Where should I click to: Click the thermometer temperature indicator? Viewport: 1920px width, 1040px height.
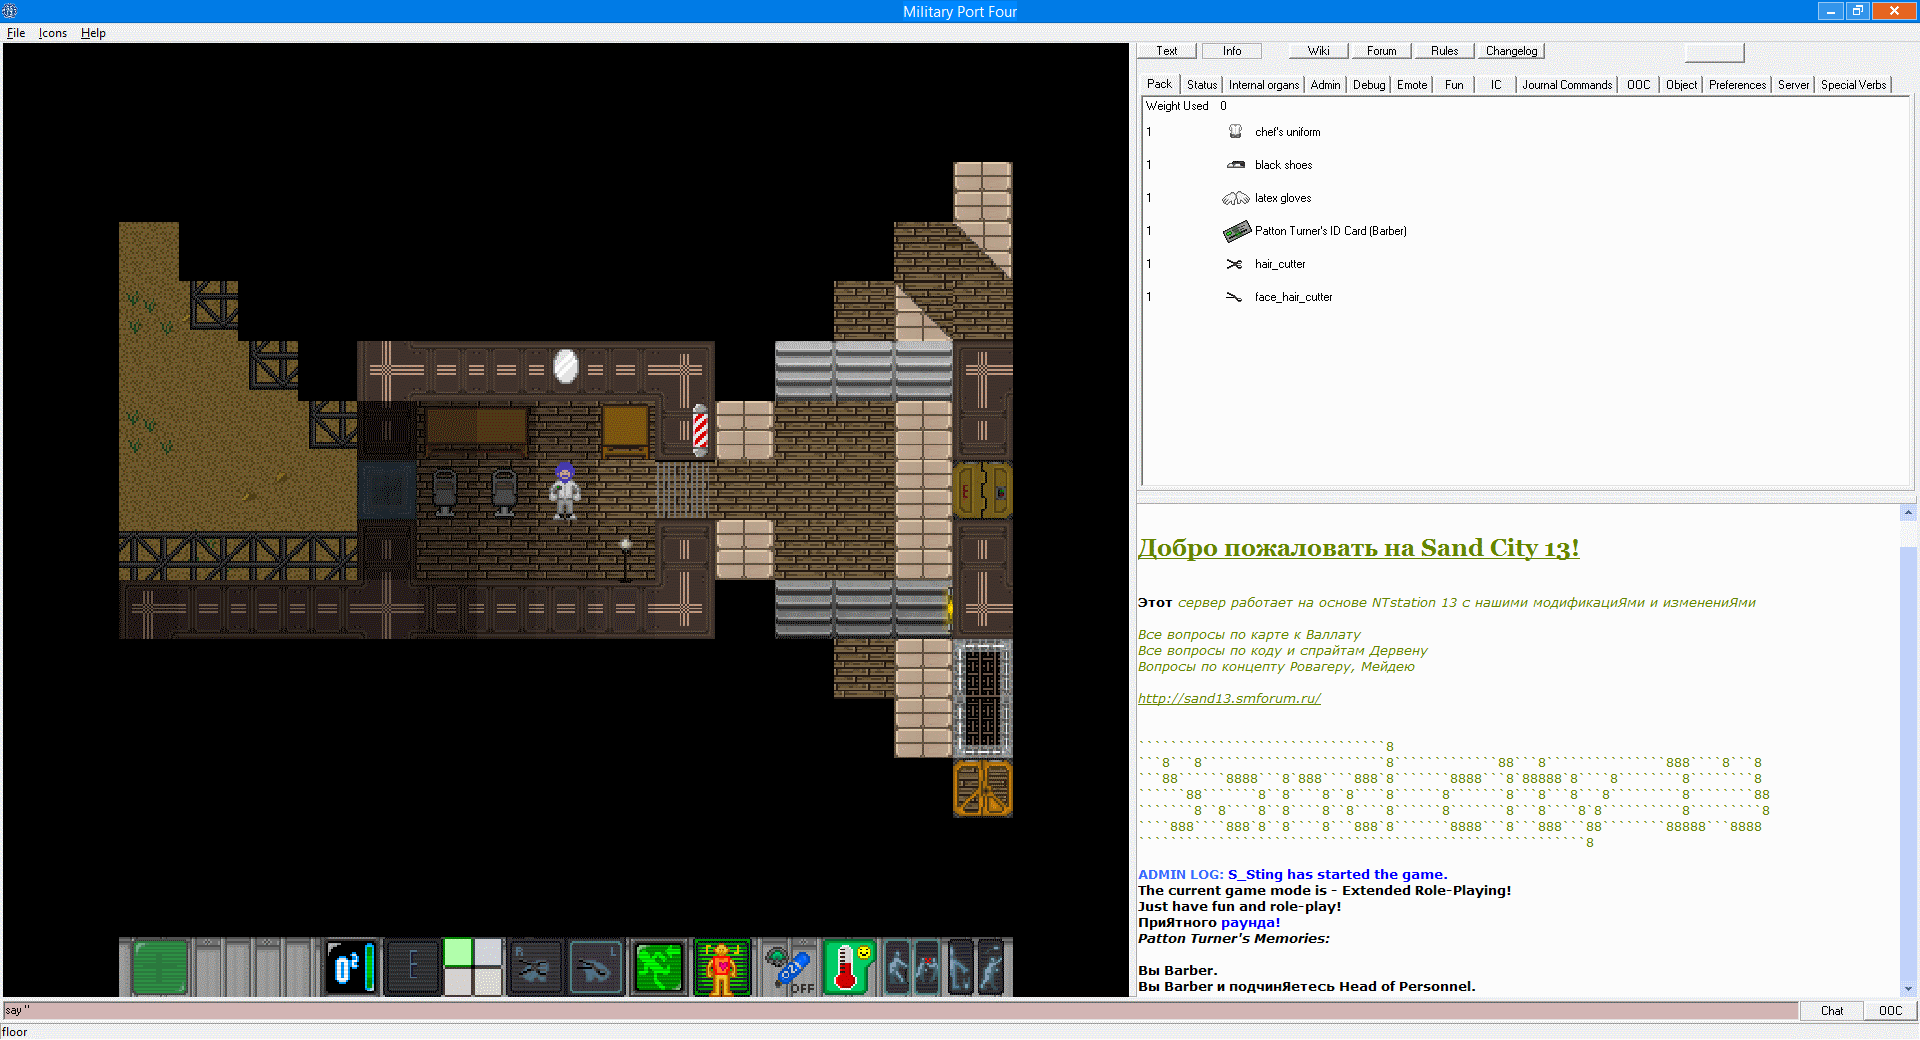coord(849,968)
